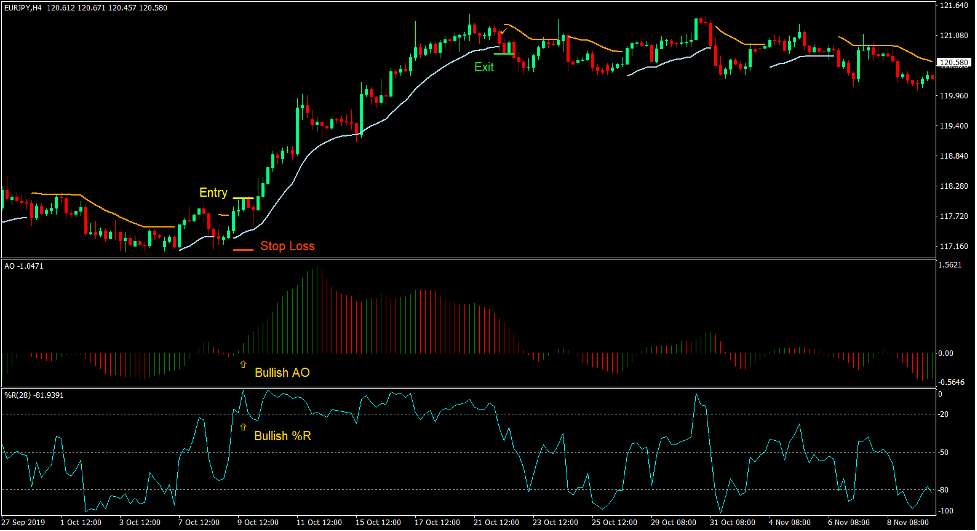Click the 121.640 price axis value
The width and height of the screenshot is (977, 531).
pos(953,6)
